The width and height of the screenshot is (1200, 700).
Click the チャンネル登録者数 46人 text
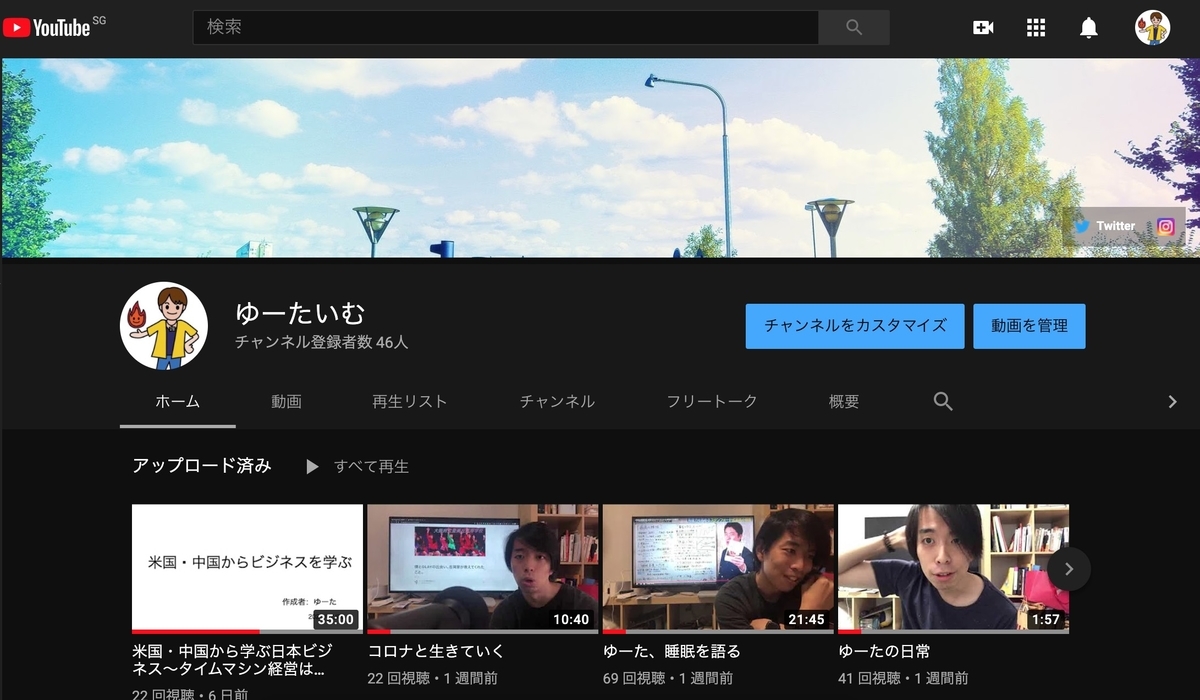(321, 342)
